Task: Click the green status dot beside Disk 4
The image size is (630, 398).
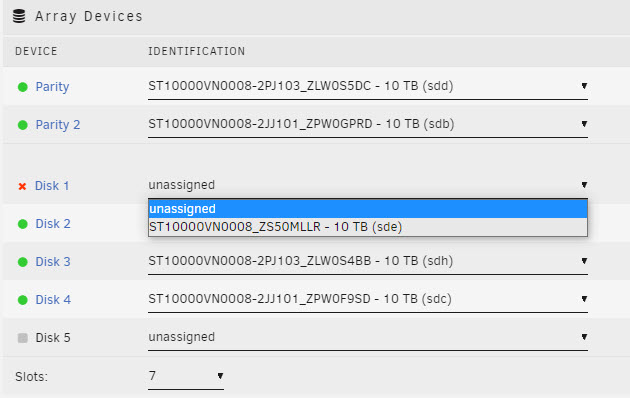Action: click(x=22, y=300)
